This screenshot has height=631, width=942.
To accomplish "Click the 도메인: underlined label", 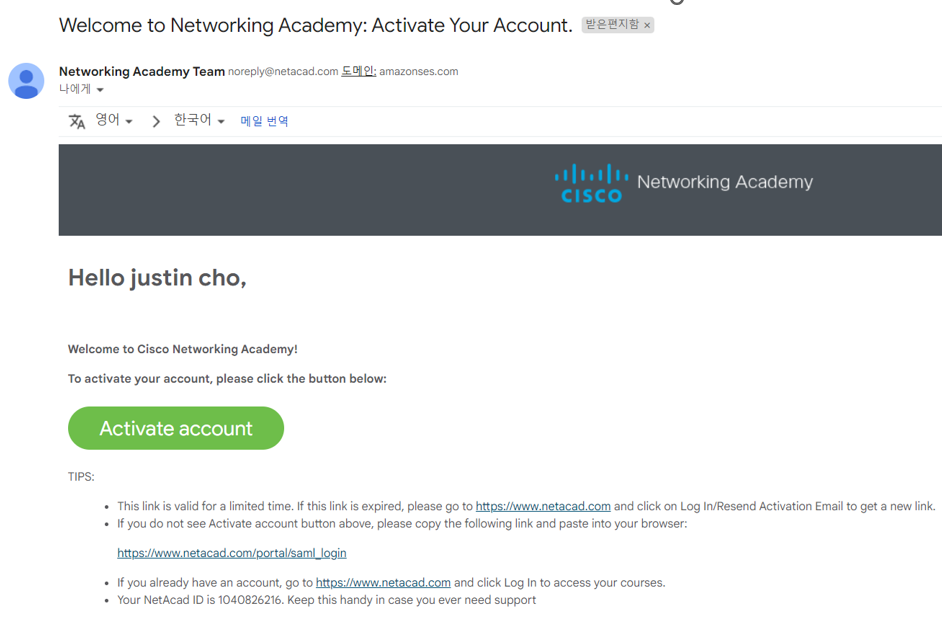I will [359, 71].
